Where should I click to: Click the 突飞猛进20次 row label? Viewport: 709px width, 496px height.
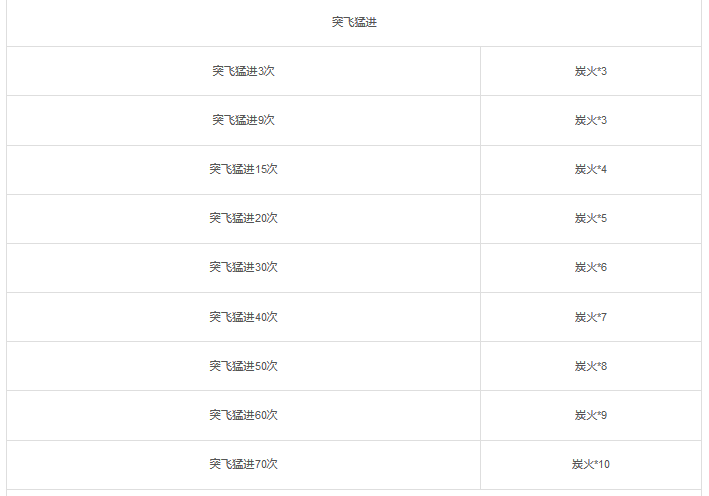(x=243, y=218)
